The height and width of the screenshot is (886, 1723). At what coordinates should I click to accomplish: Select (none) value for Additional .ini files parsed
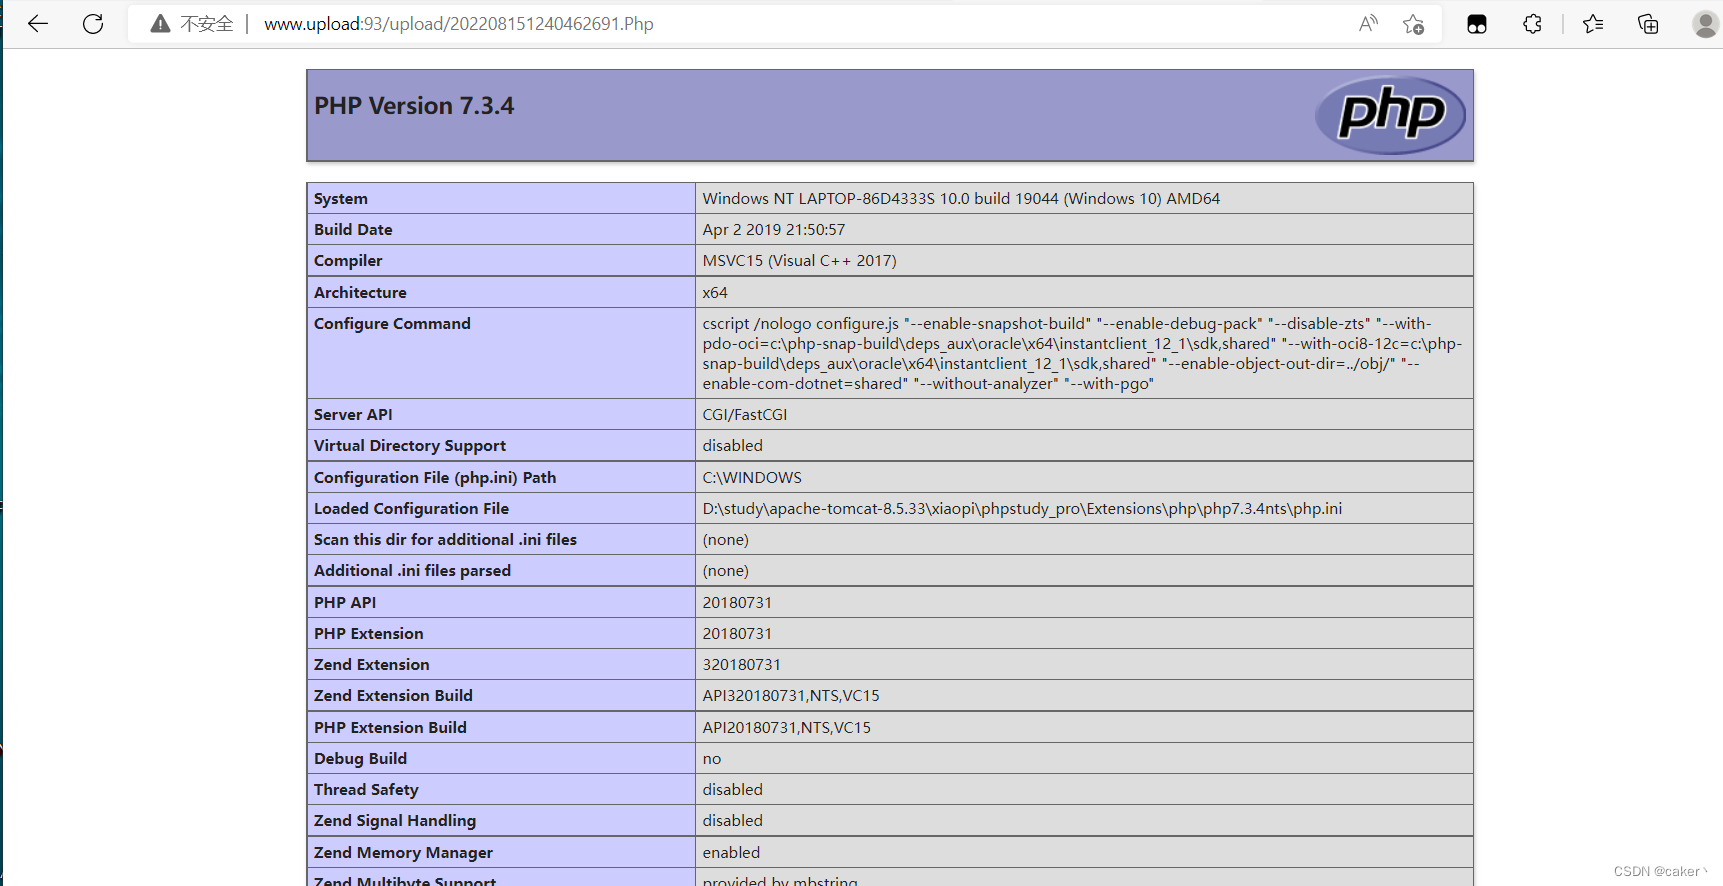[x=726, y=571]
